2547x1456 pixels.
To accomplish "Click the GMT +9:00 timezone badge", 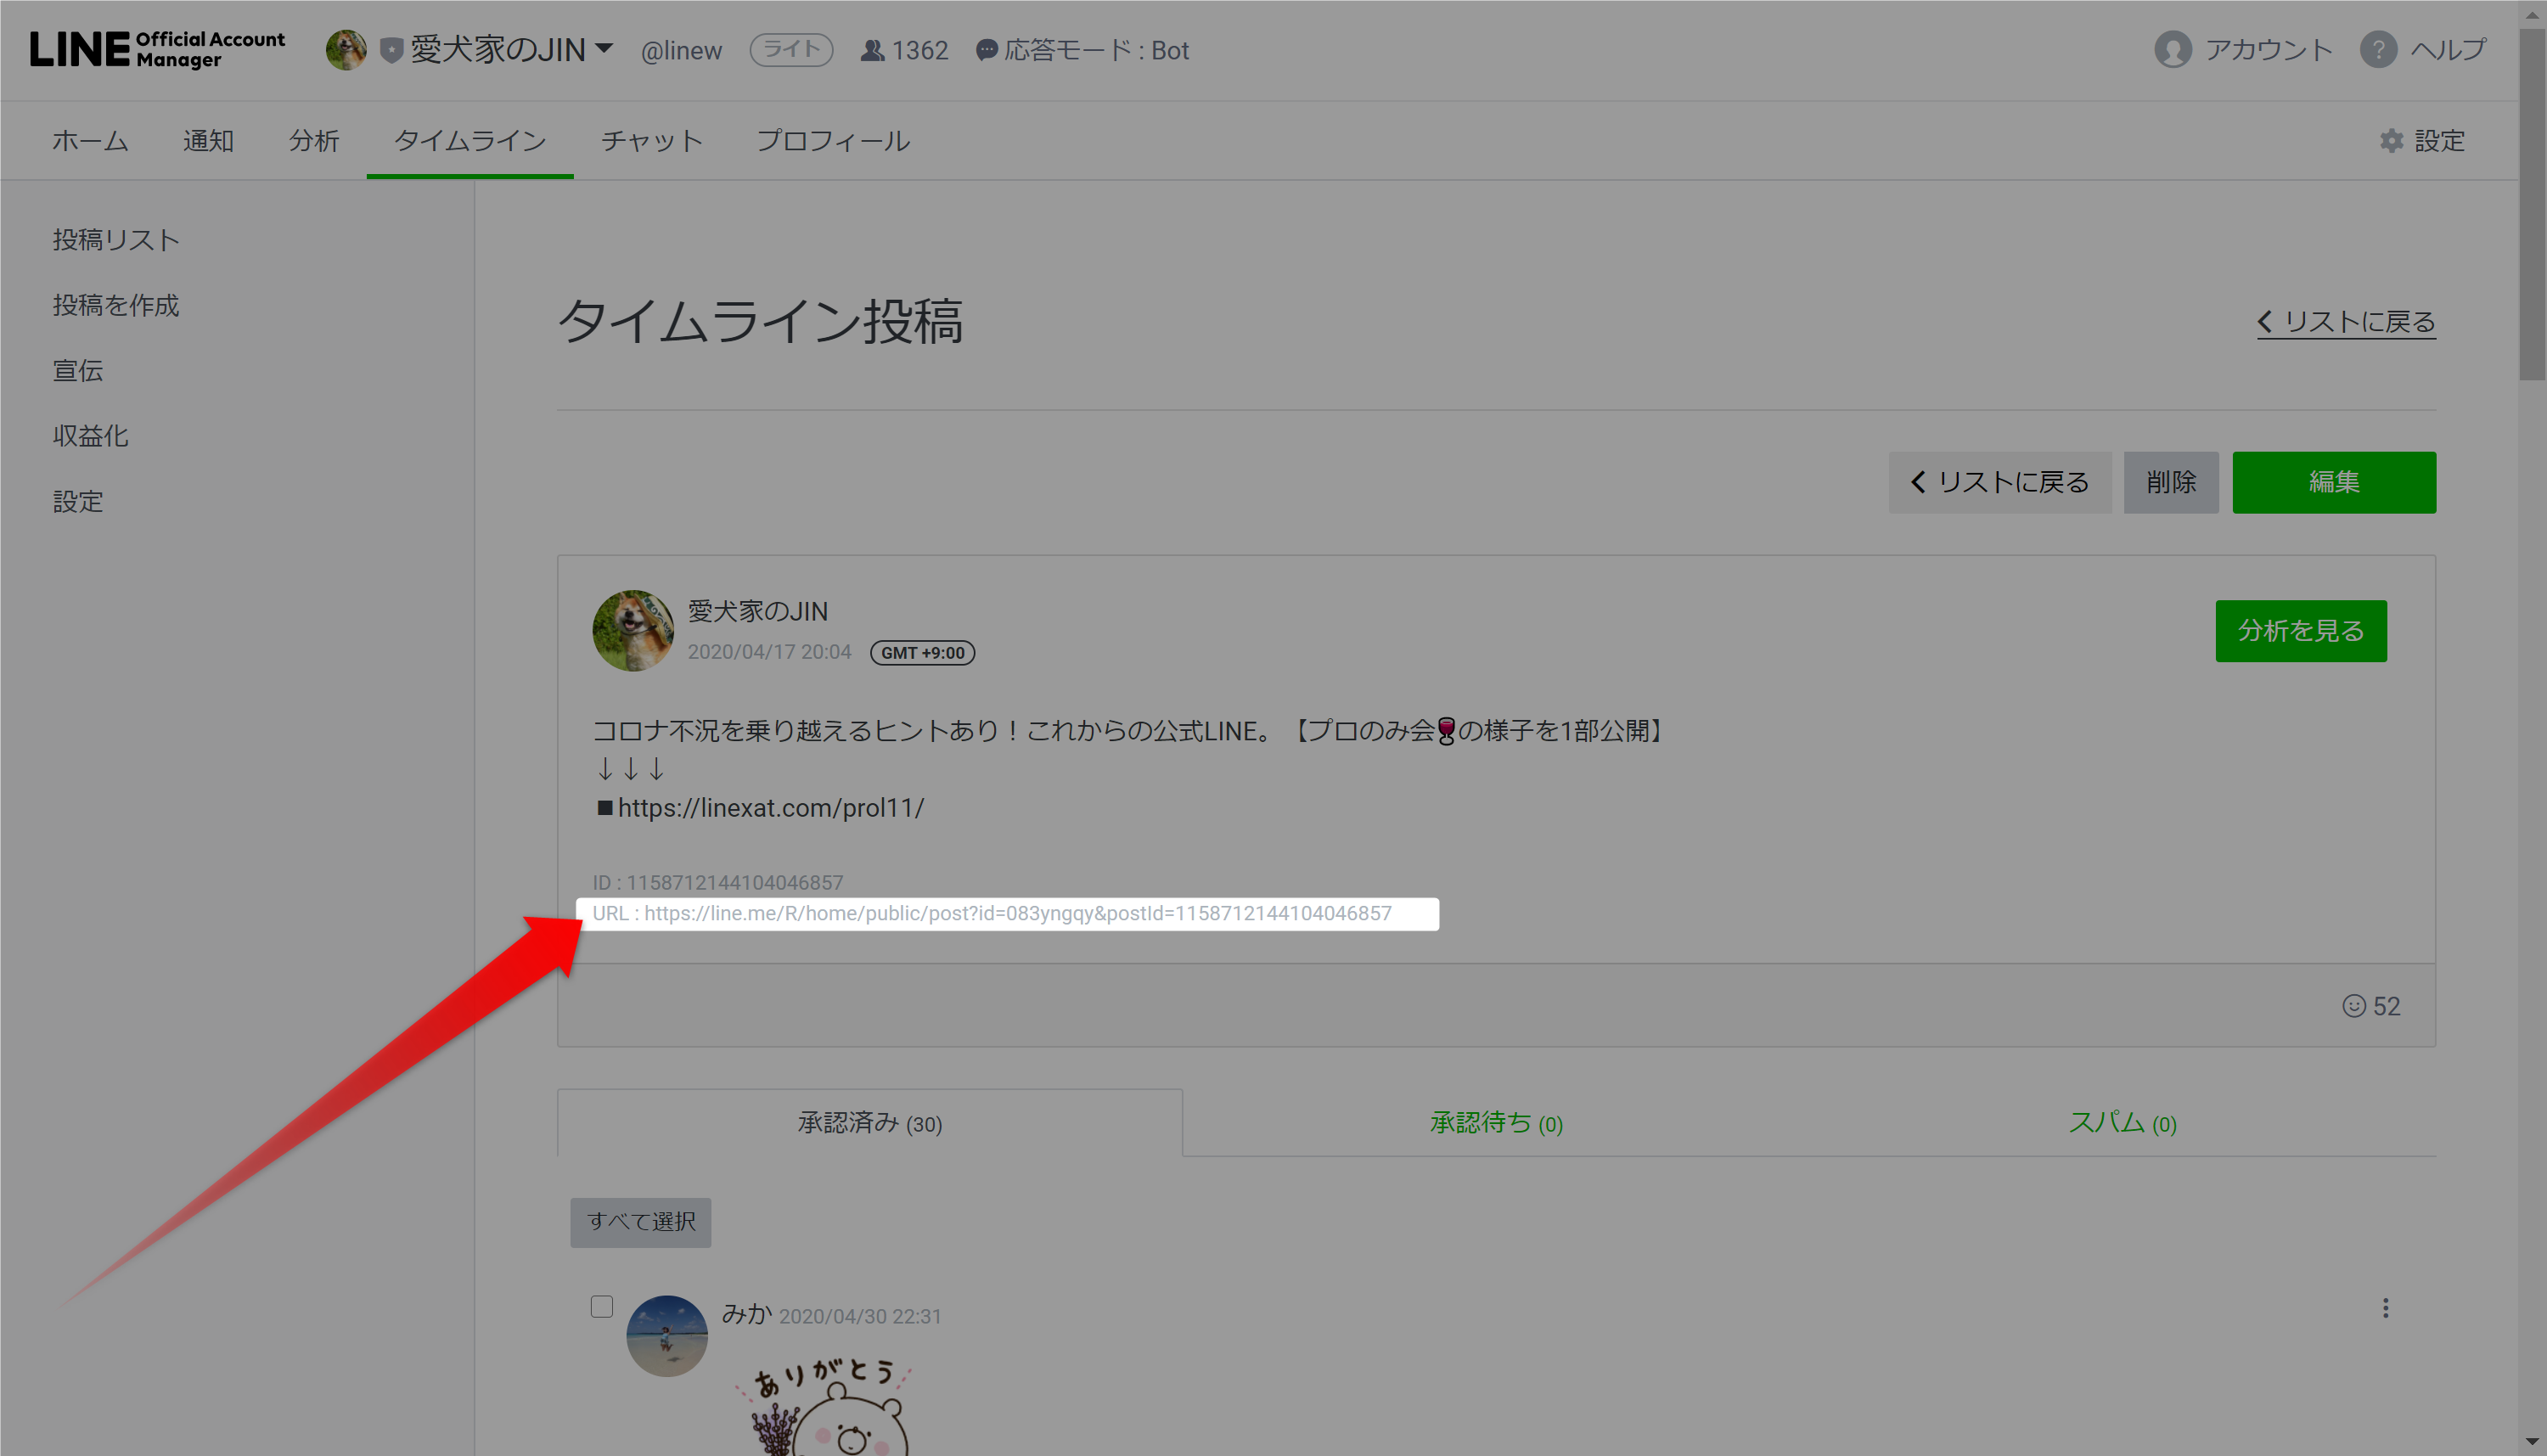I will [x=922, y=653].
